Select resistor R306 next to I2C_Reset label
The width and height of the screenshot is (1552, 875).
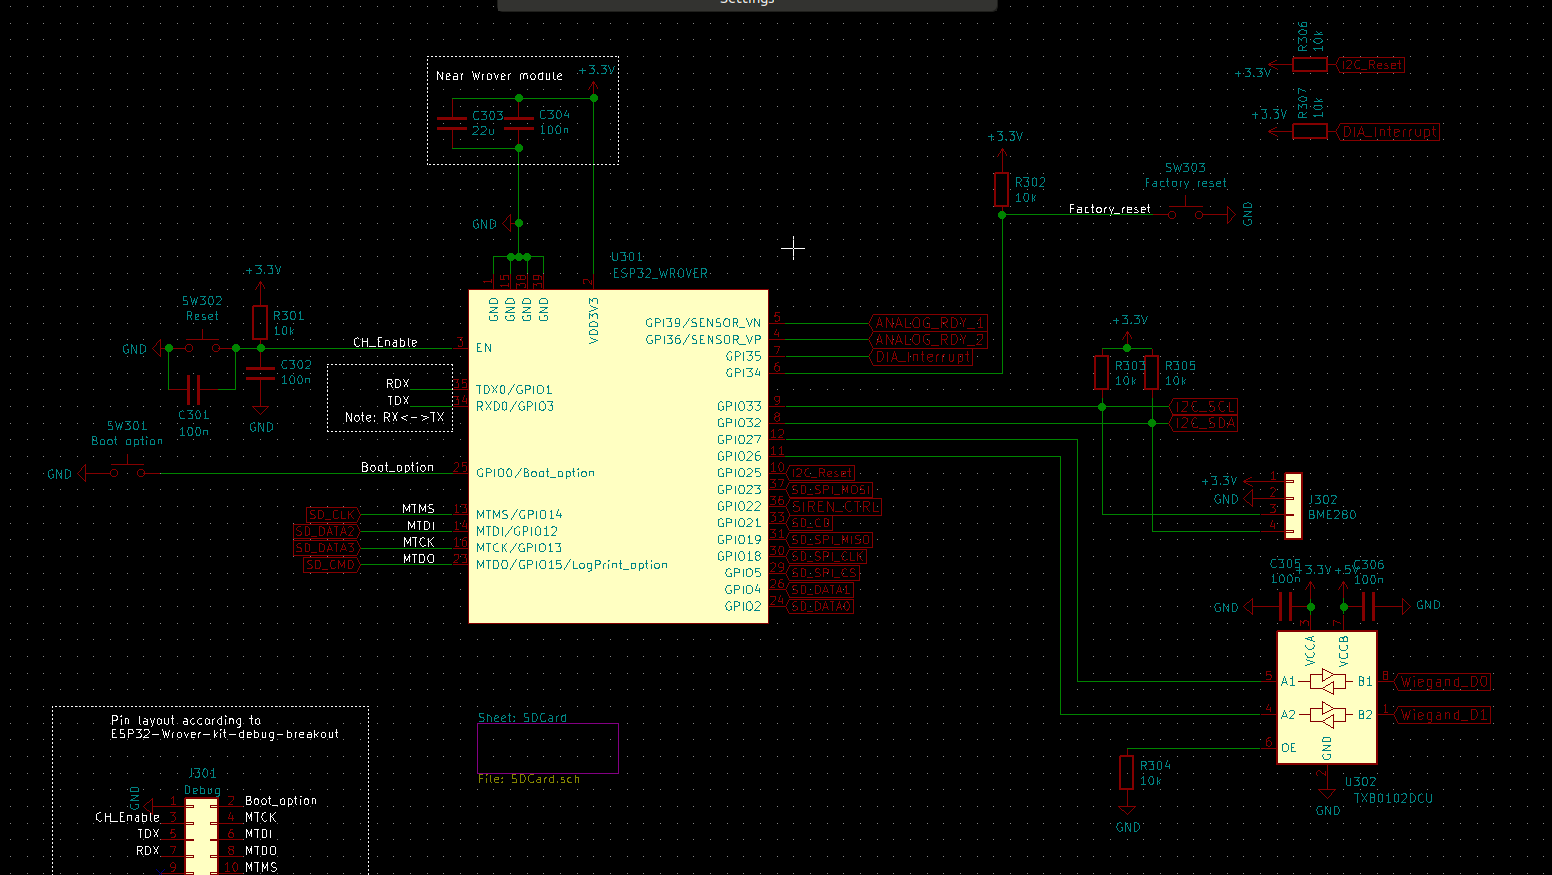pos(1310,65)
